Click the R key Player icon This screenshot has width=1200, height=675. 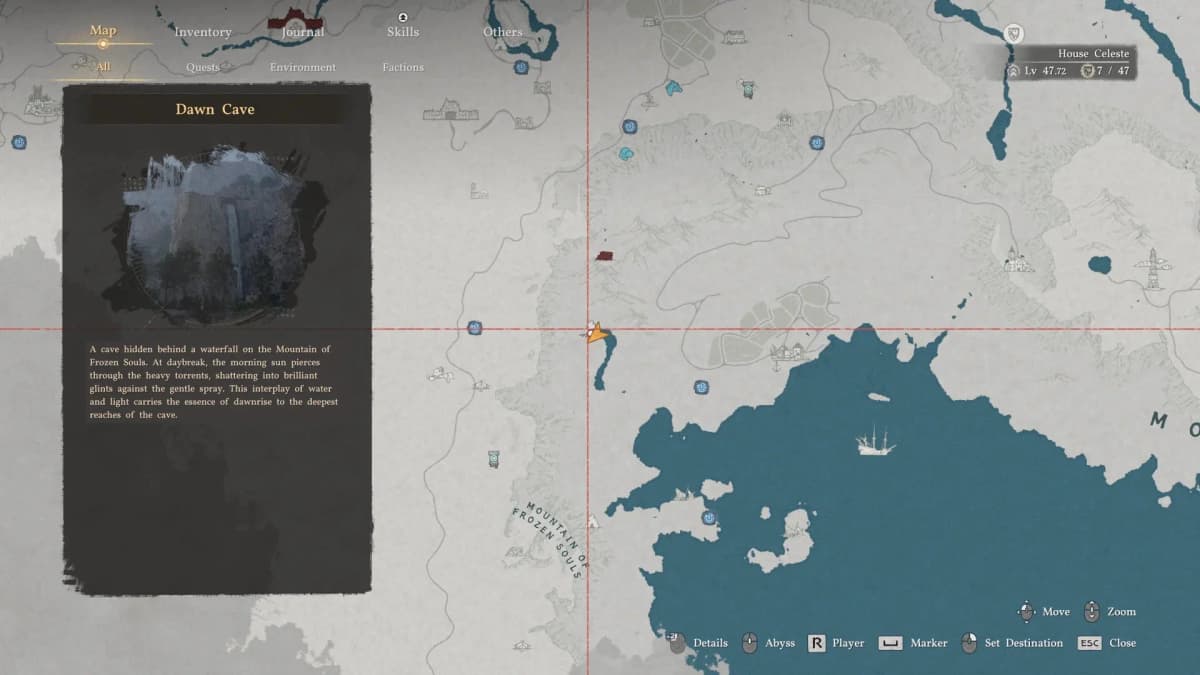(816, 643)
